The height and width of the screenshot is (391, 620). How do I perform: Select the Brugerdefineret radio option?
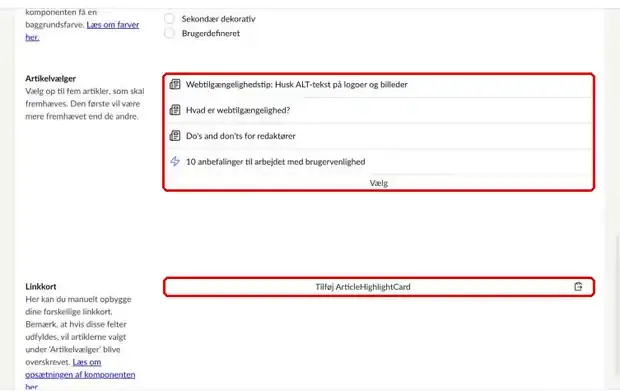tap(169, 33)
